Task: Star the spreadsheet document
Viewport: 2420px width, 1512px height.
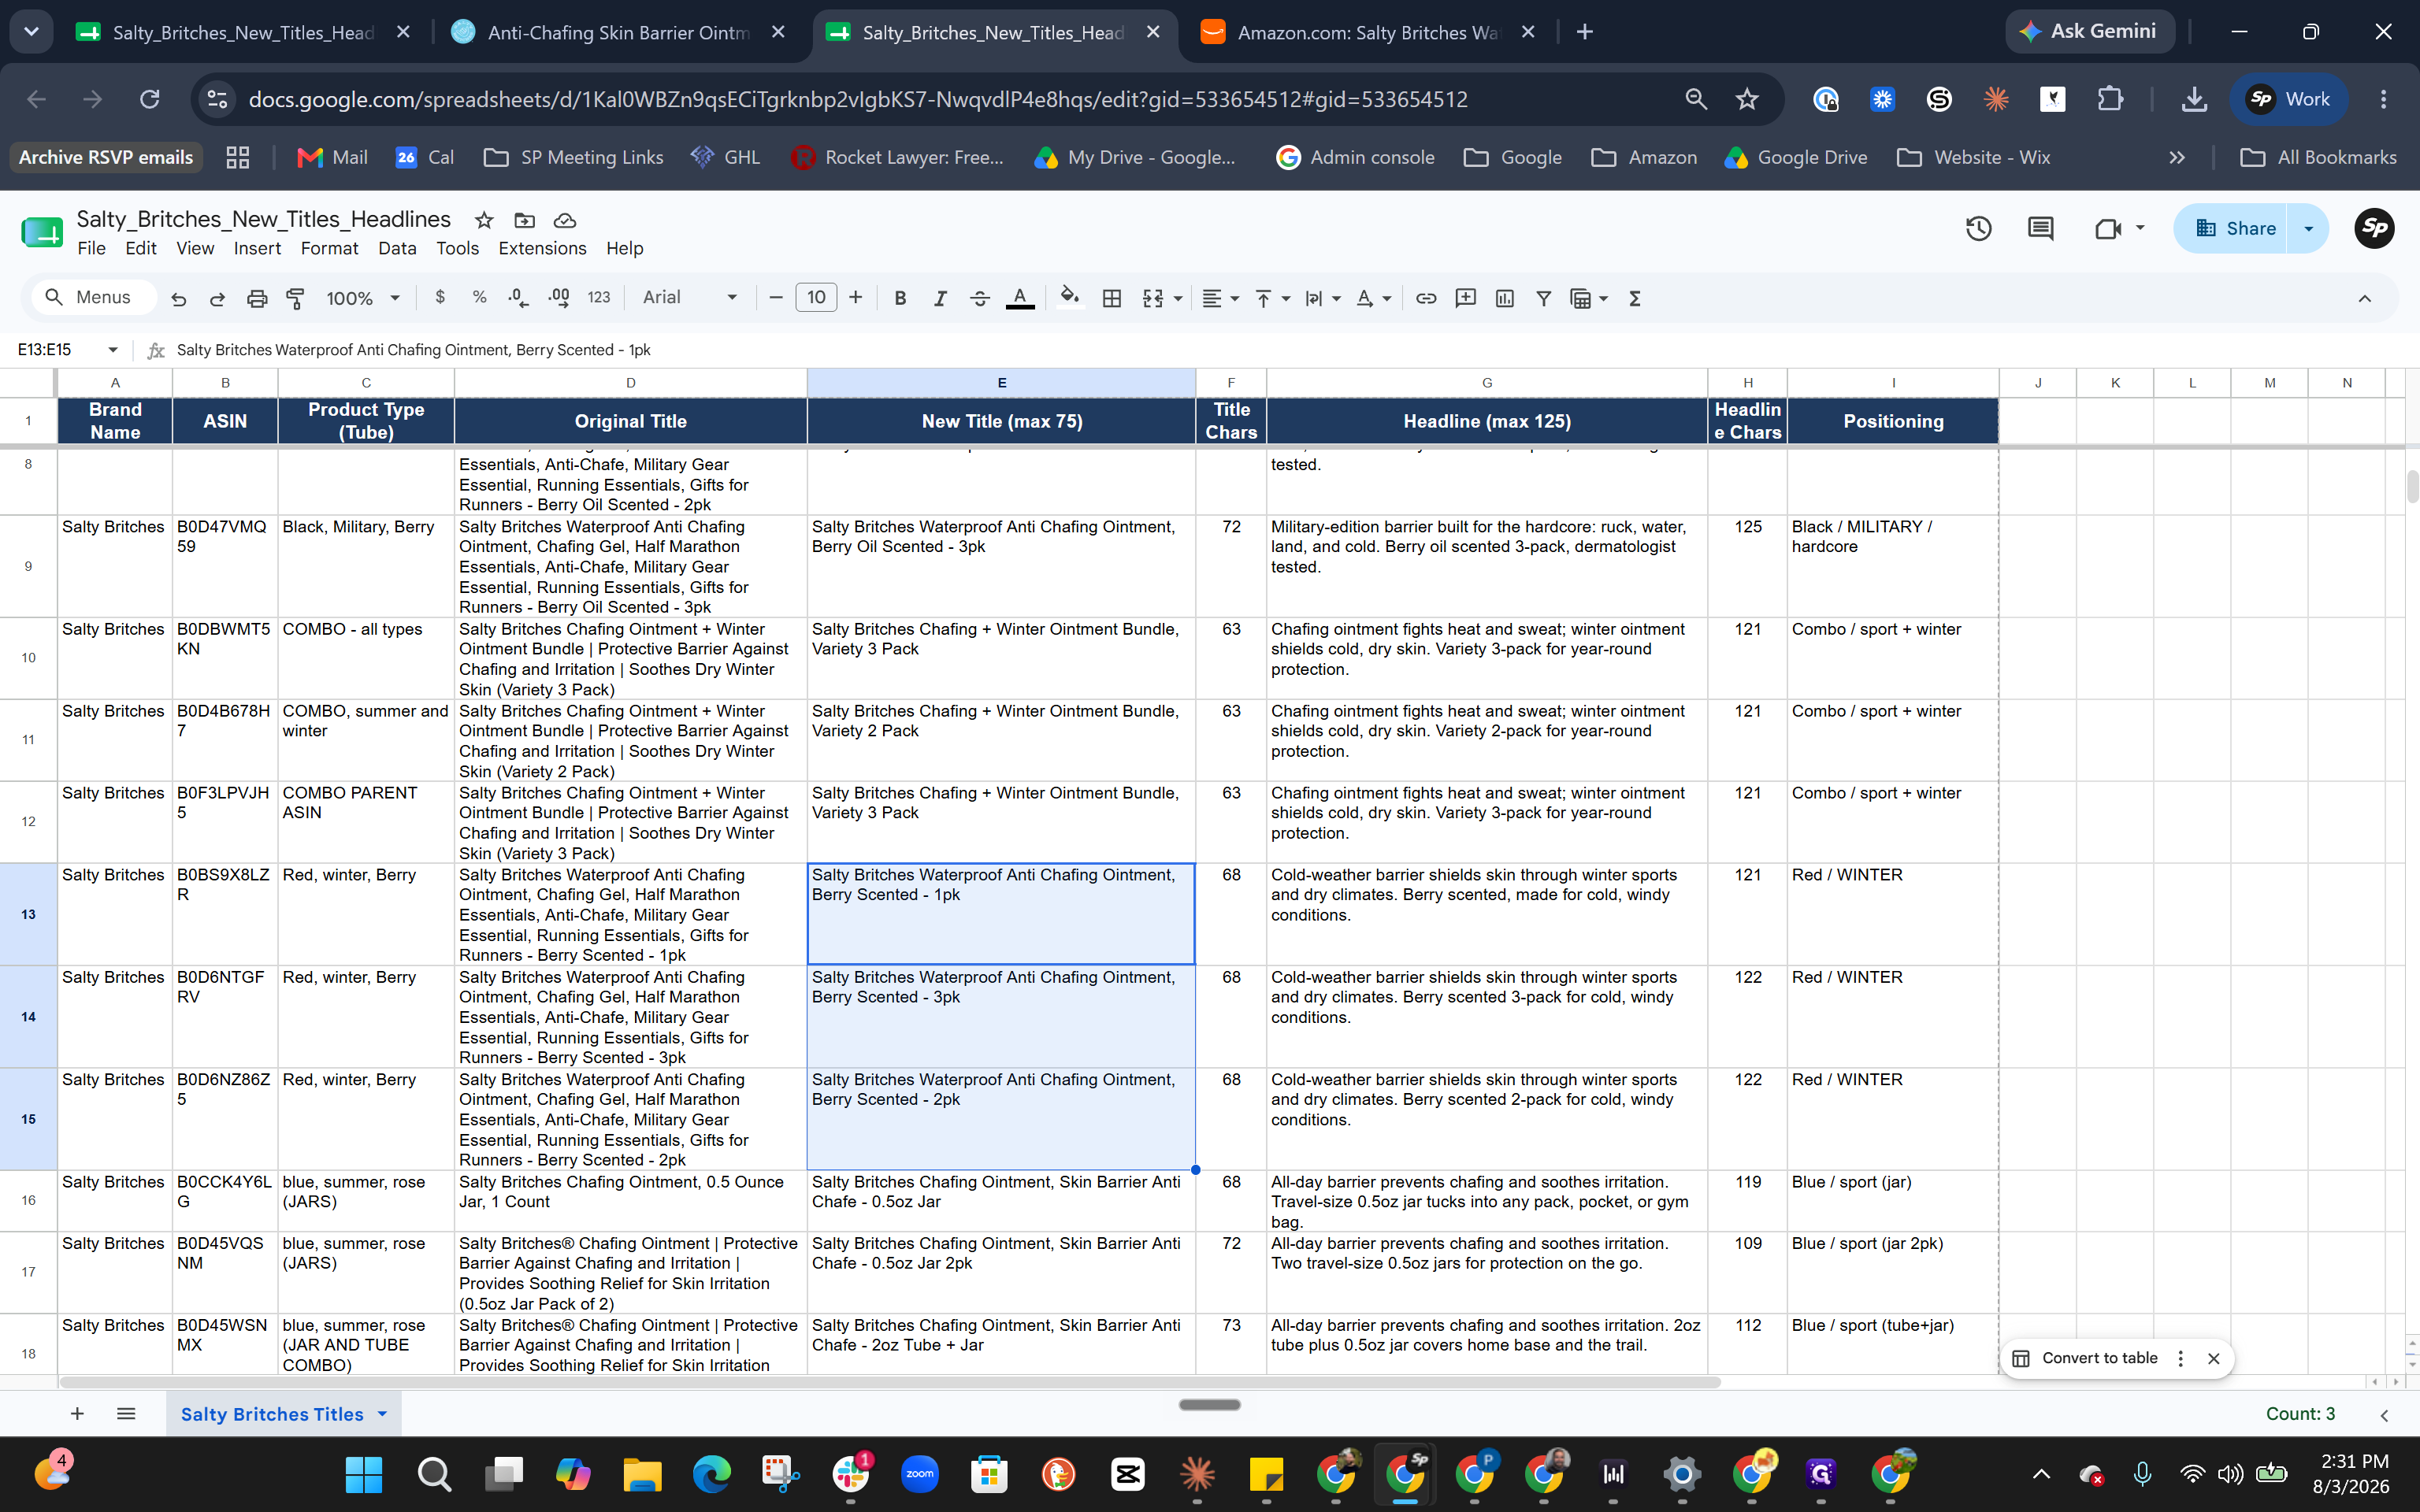Action: 484,220
